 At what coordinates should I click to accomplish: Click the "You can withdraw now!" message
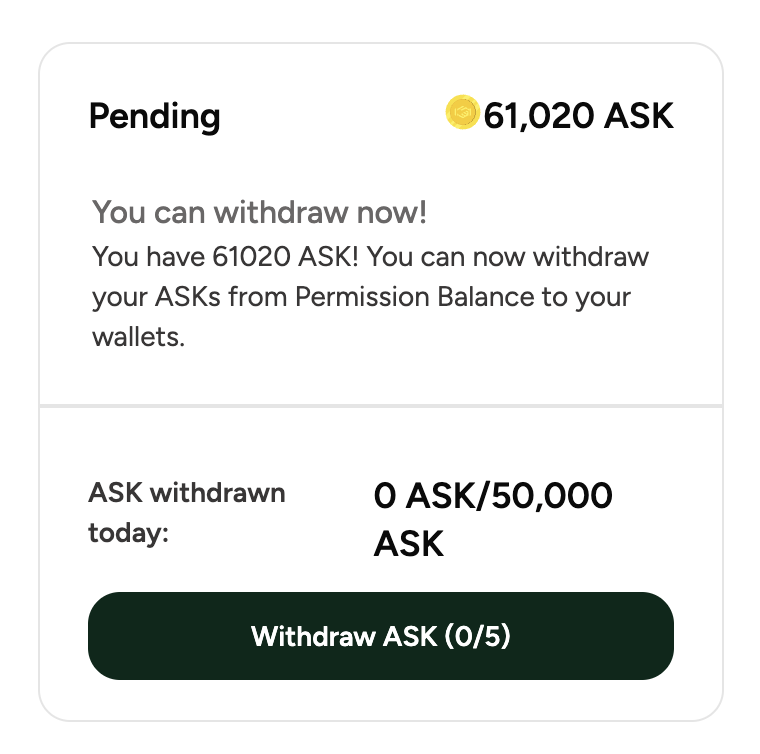[x=260, y=212]
